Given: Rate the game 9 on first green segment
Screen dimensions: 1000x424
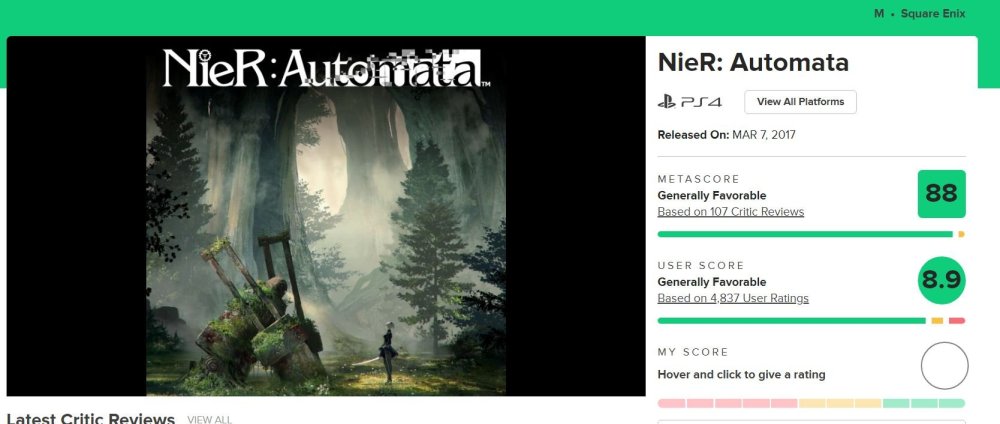Looking at the screenshot, I should (896, 403).
